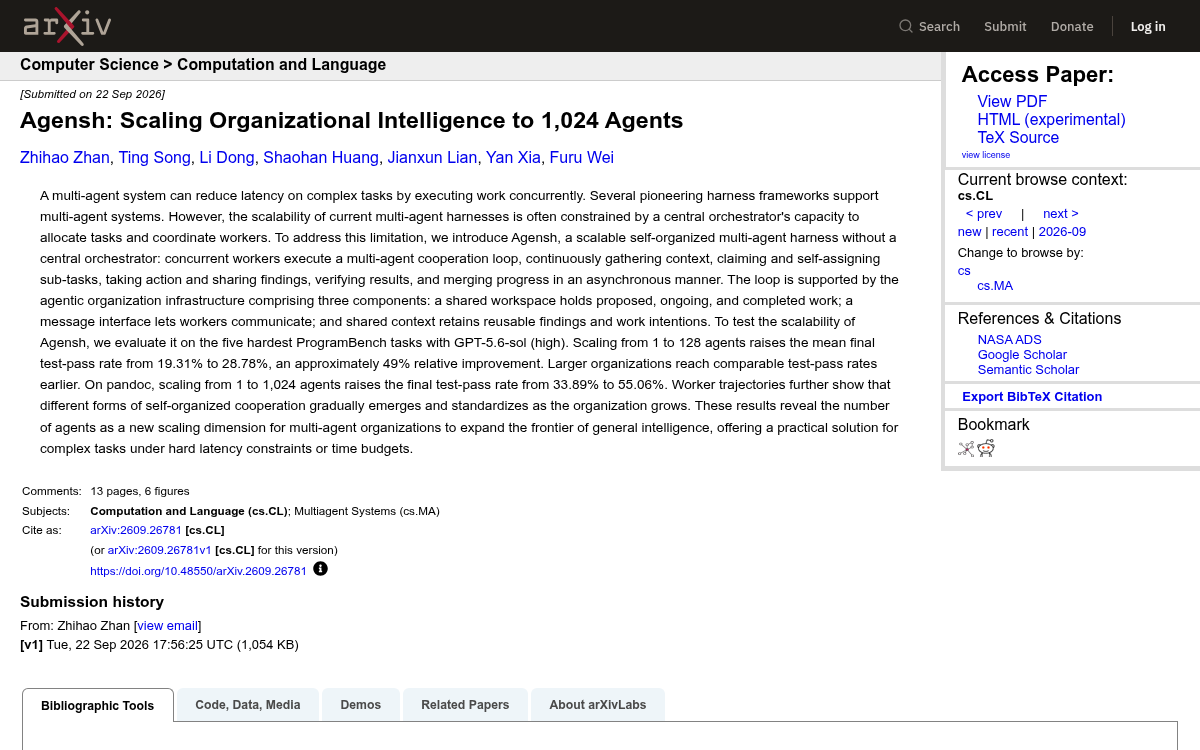This screenshot has height=750, width=1200.
Task: Open the View PDF link
Action: point(1012,101)
